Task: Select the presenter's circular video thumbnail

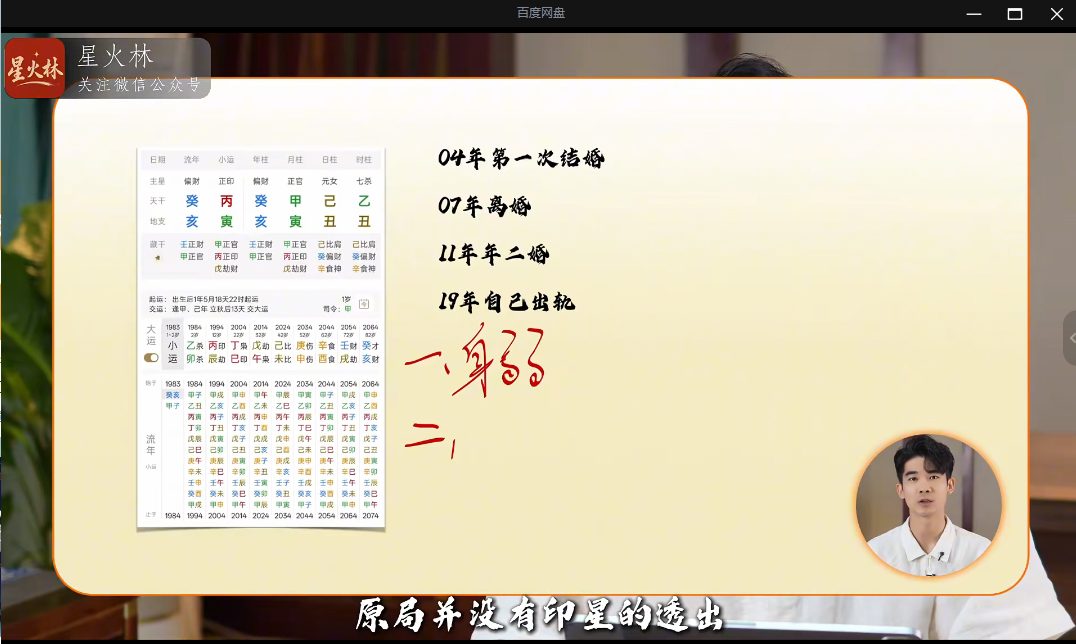Action: 928,505
